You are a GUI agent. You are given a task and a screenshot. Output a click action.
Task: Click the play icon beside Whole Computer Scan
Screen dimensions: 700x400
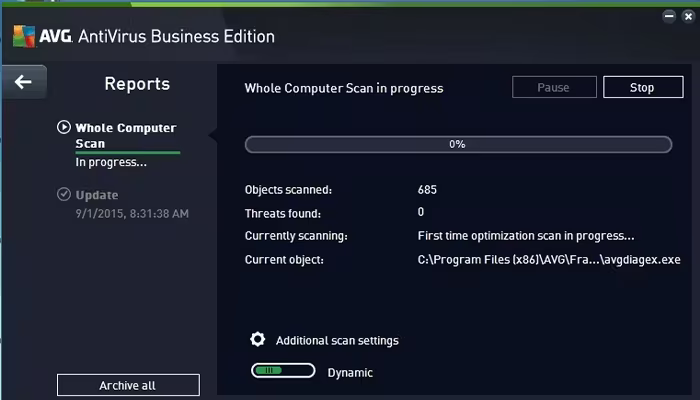coord(64,127)
